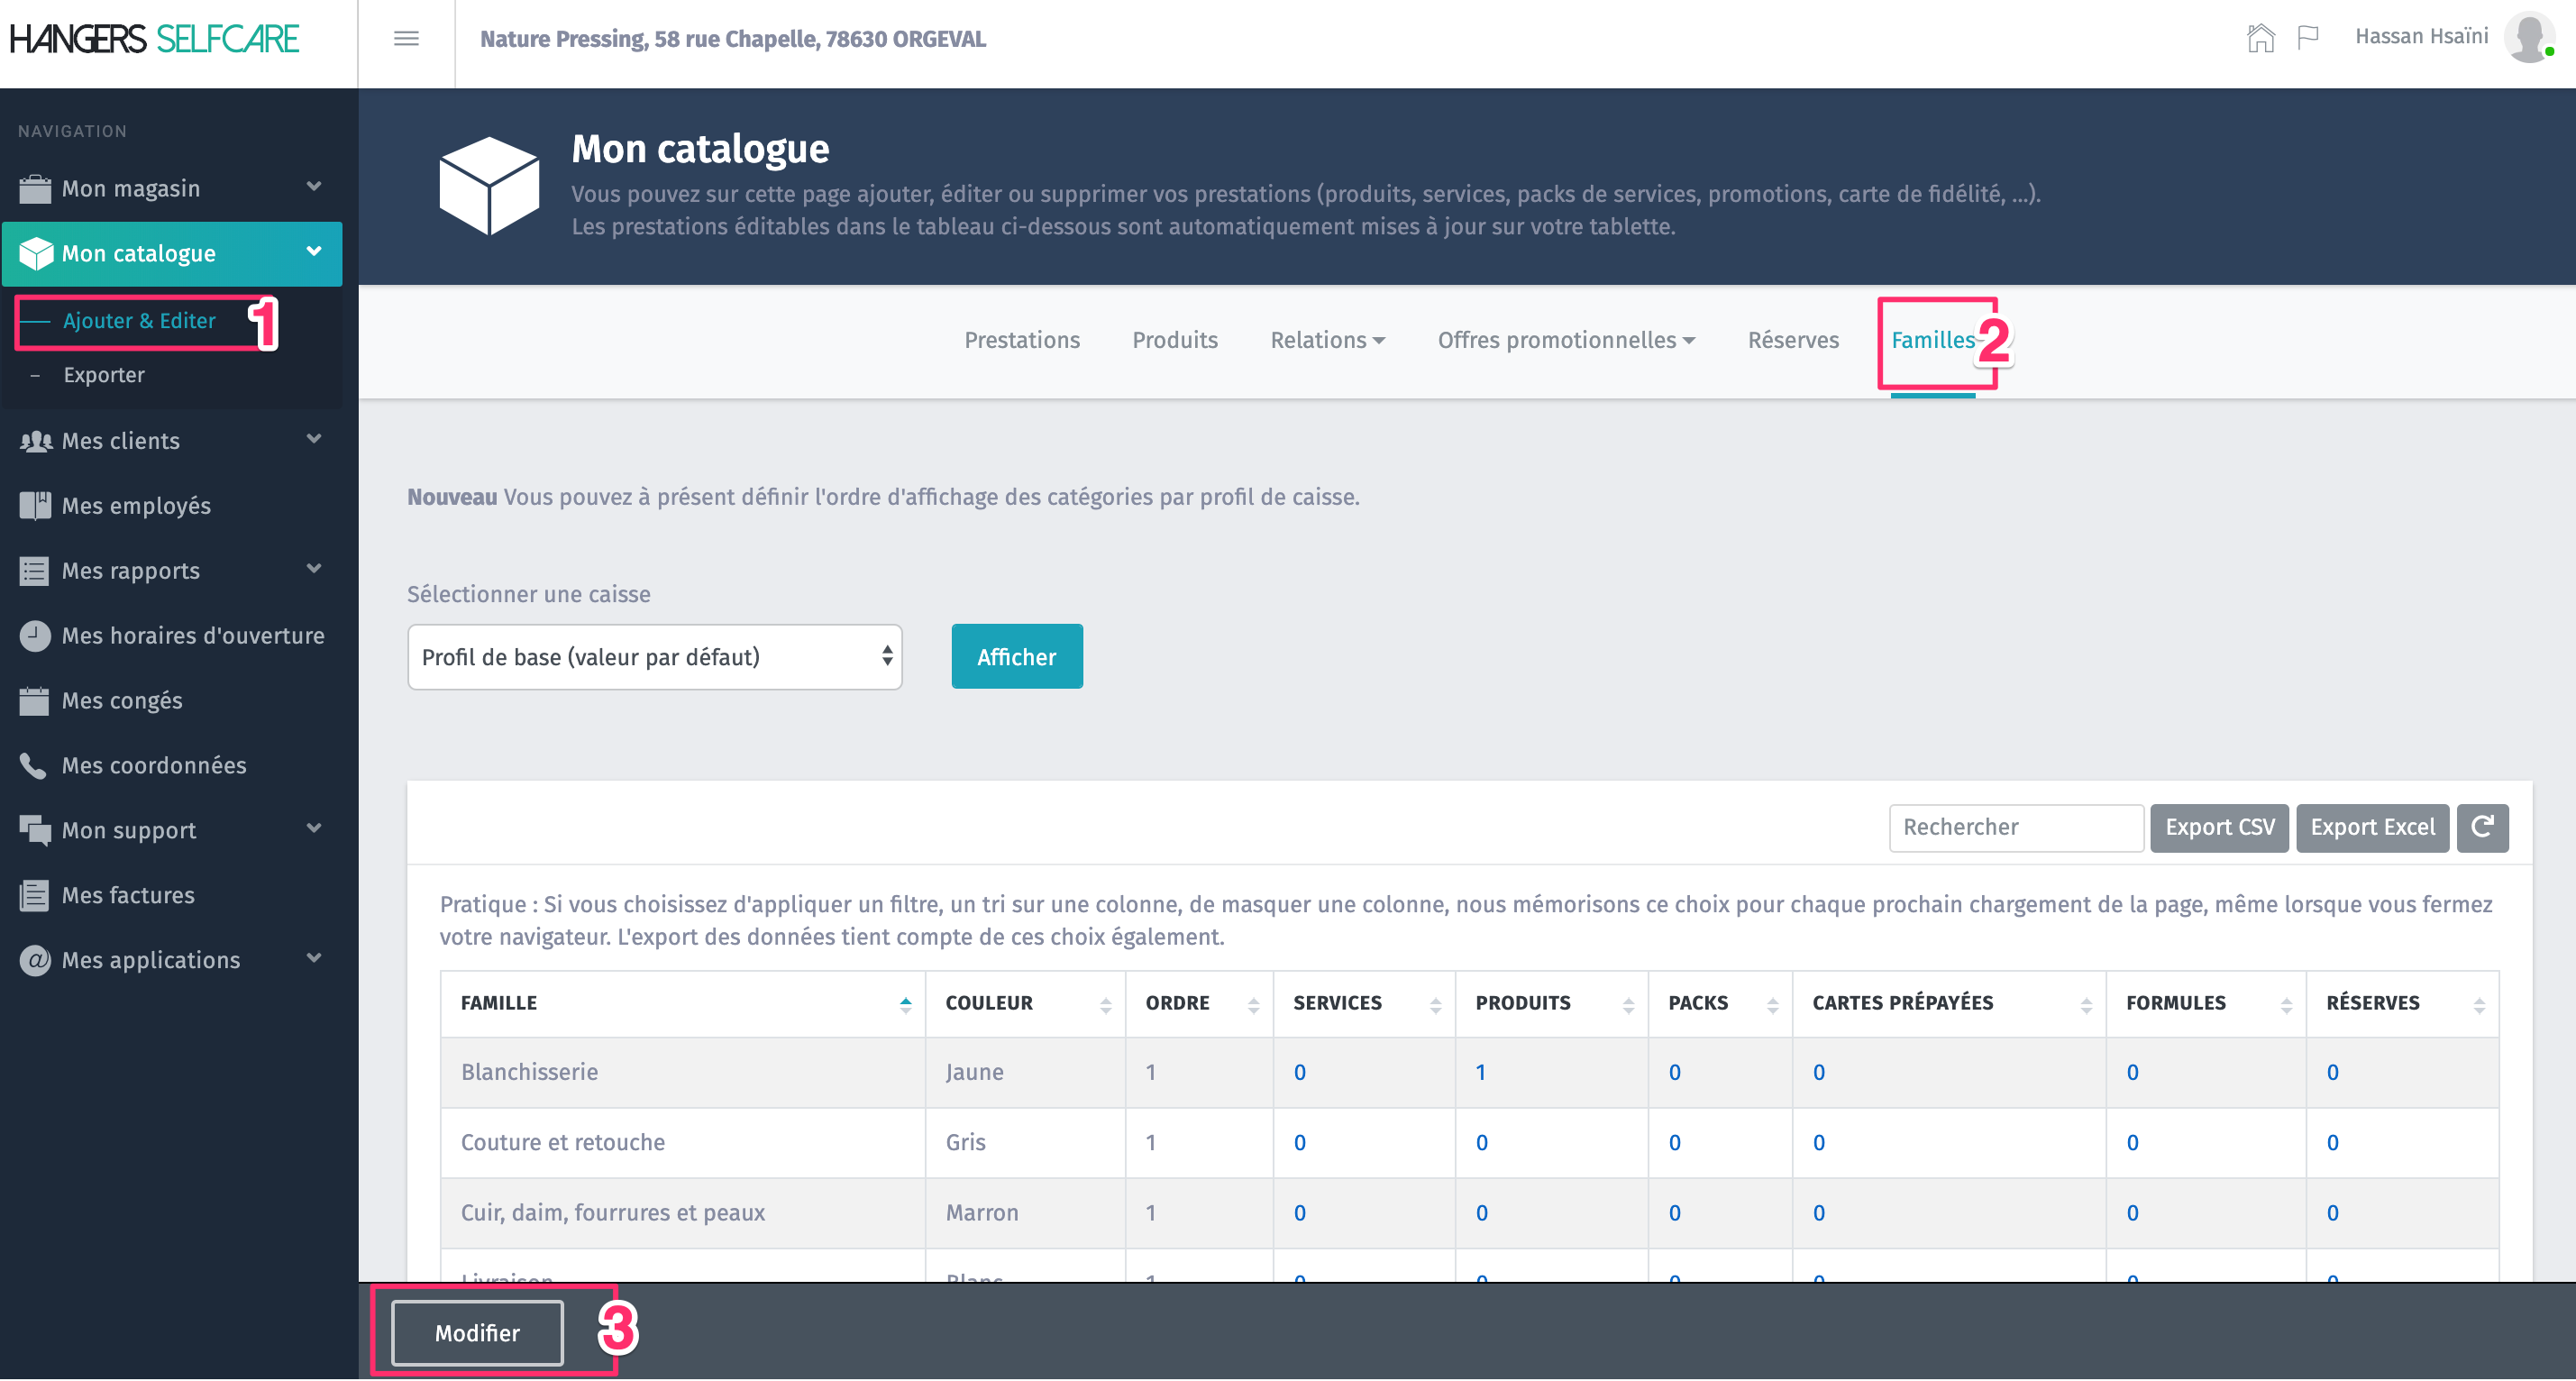The image size is (2576, 1381).
Task: Open Mes employés in sidebar
Action: (x=136, y=506)
